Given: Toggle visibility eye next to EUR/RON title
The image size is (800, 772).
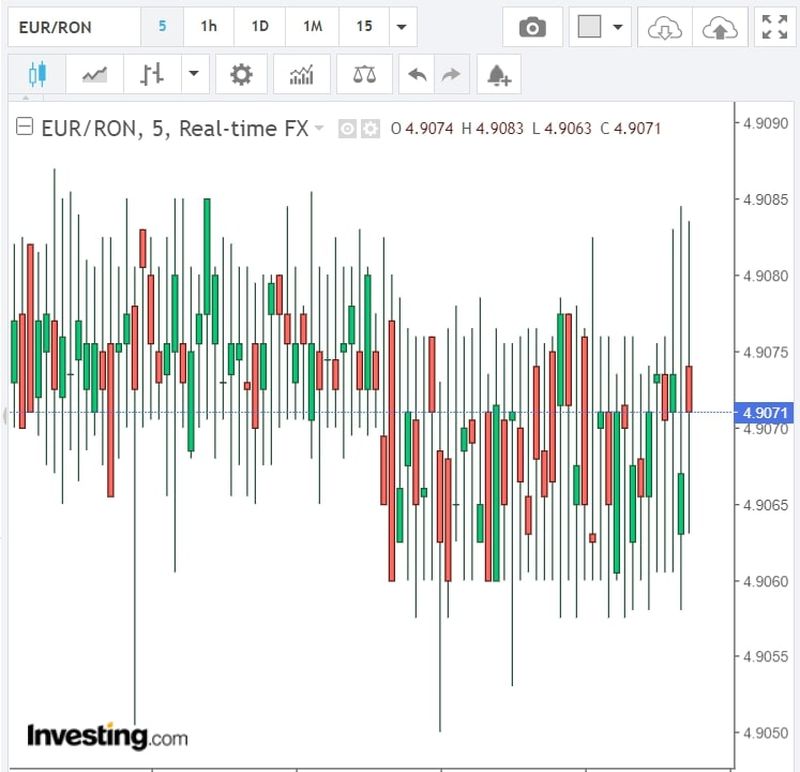Looking at the screenshot, I should pyautogui.click(x=347, y=128).
